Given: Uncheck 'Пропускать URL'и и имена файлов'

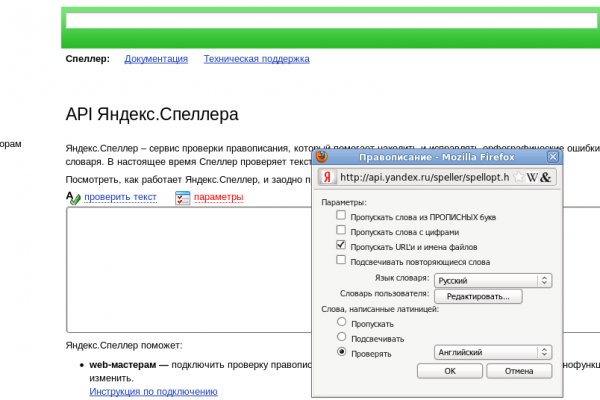Looking at the screenshot, I should (342, 245).
